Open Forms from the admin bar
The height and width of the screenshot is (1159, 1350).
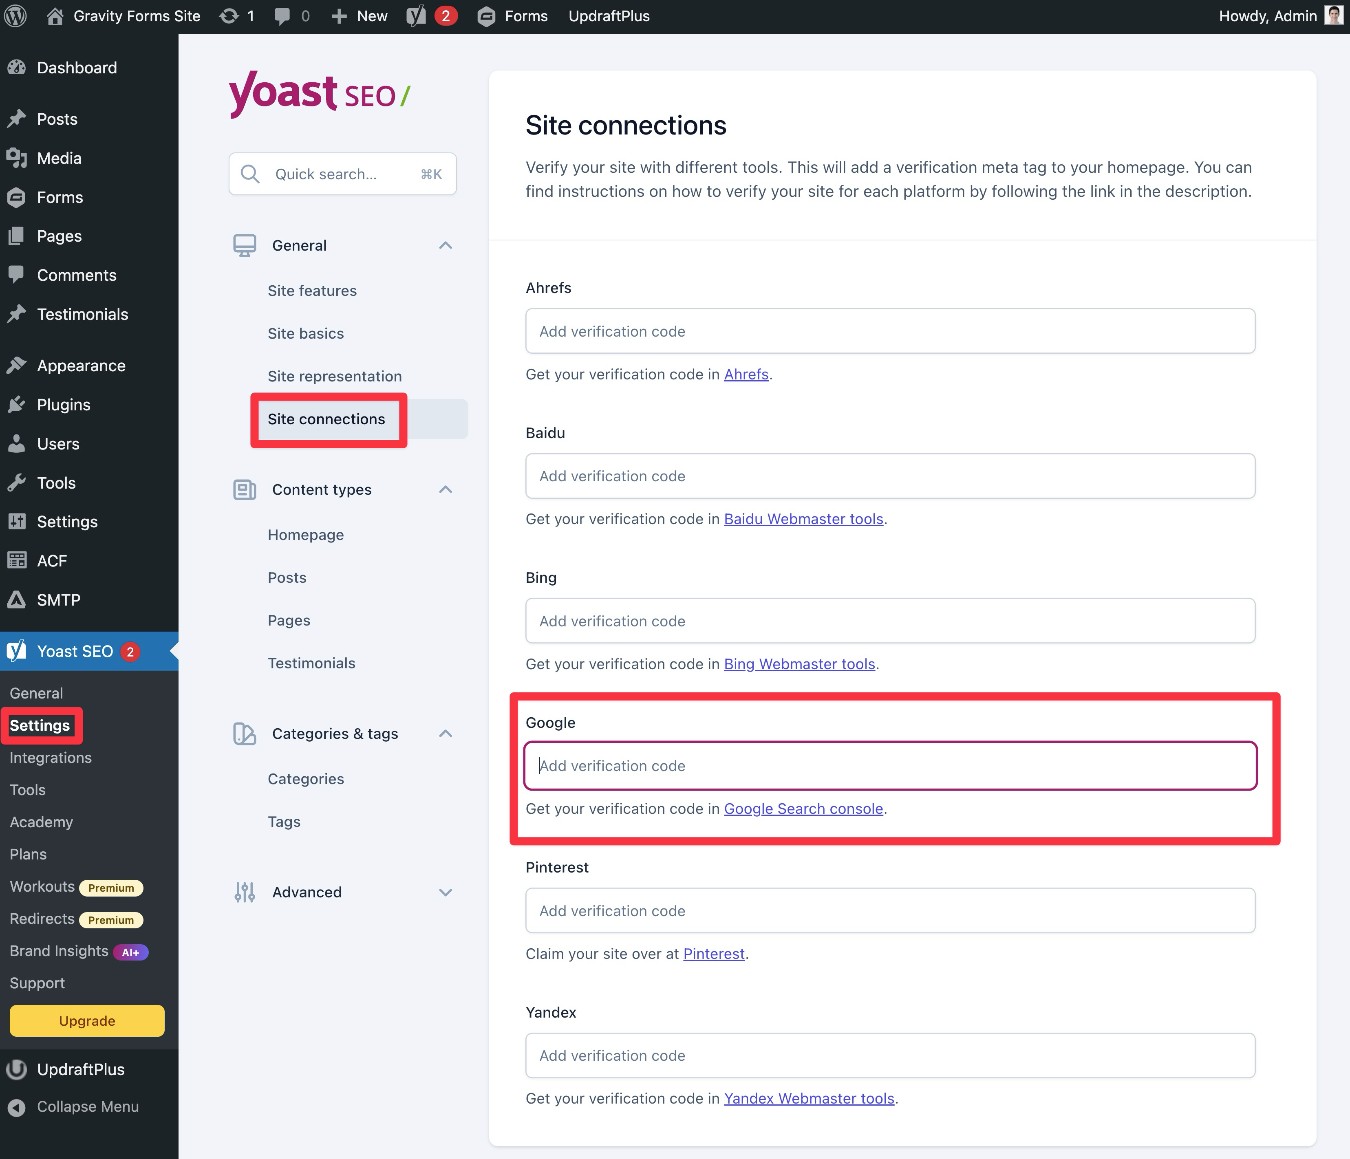pos(512,16)
